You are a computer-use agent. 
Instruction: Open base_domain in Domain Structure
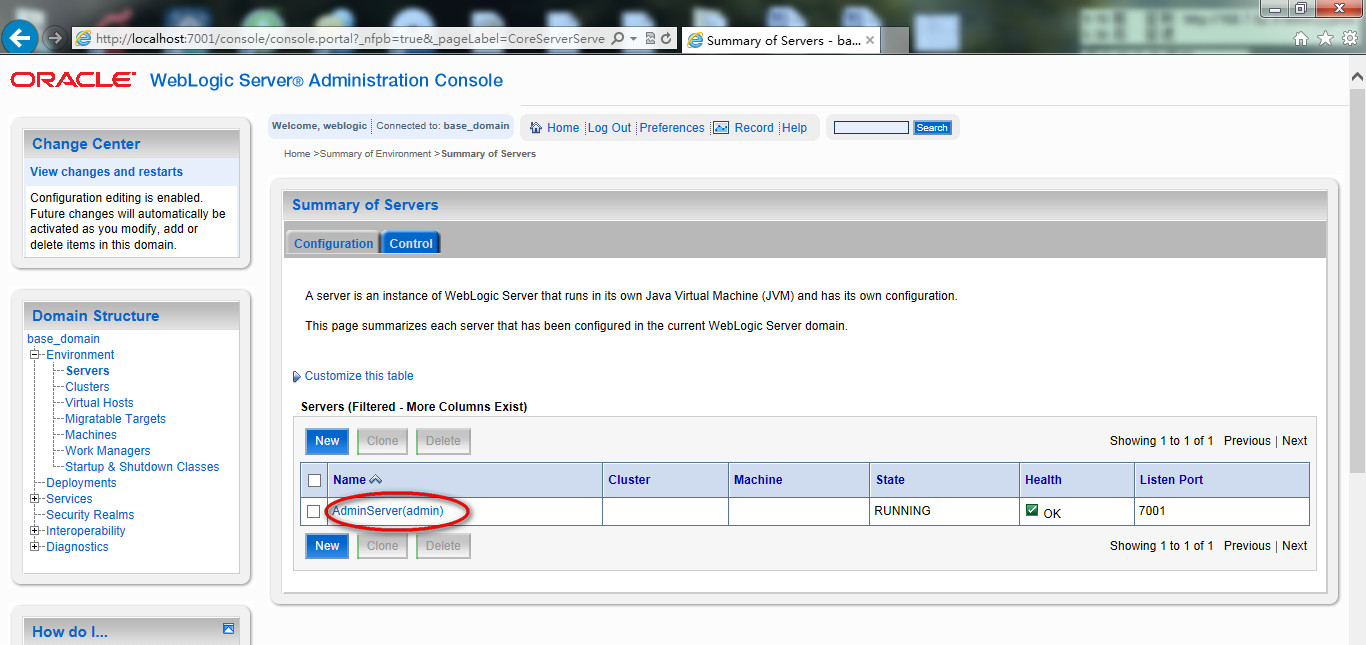click(x=63, y=339)
